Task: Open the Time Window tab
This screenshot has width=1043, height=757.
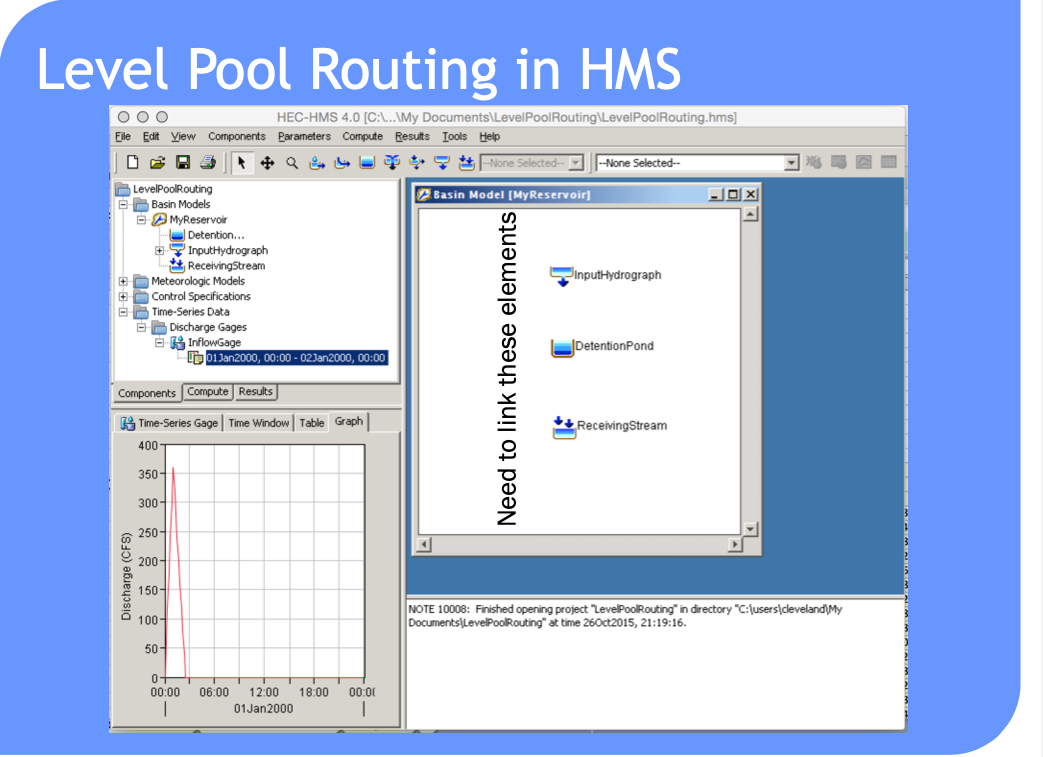Action: pyautogui.click(x=259, y=423)
